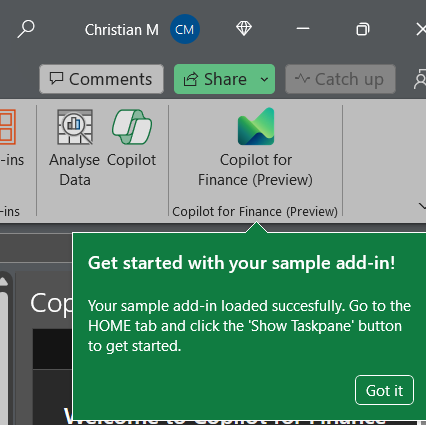
Task: Restore down the Excel window
Action: [x=363, y=29]
